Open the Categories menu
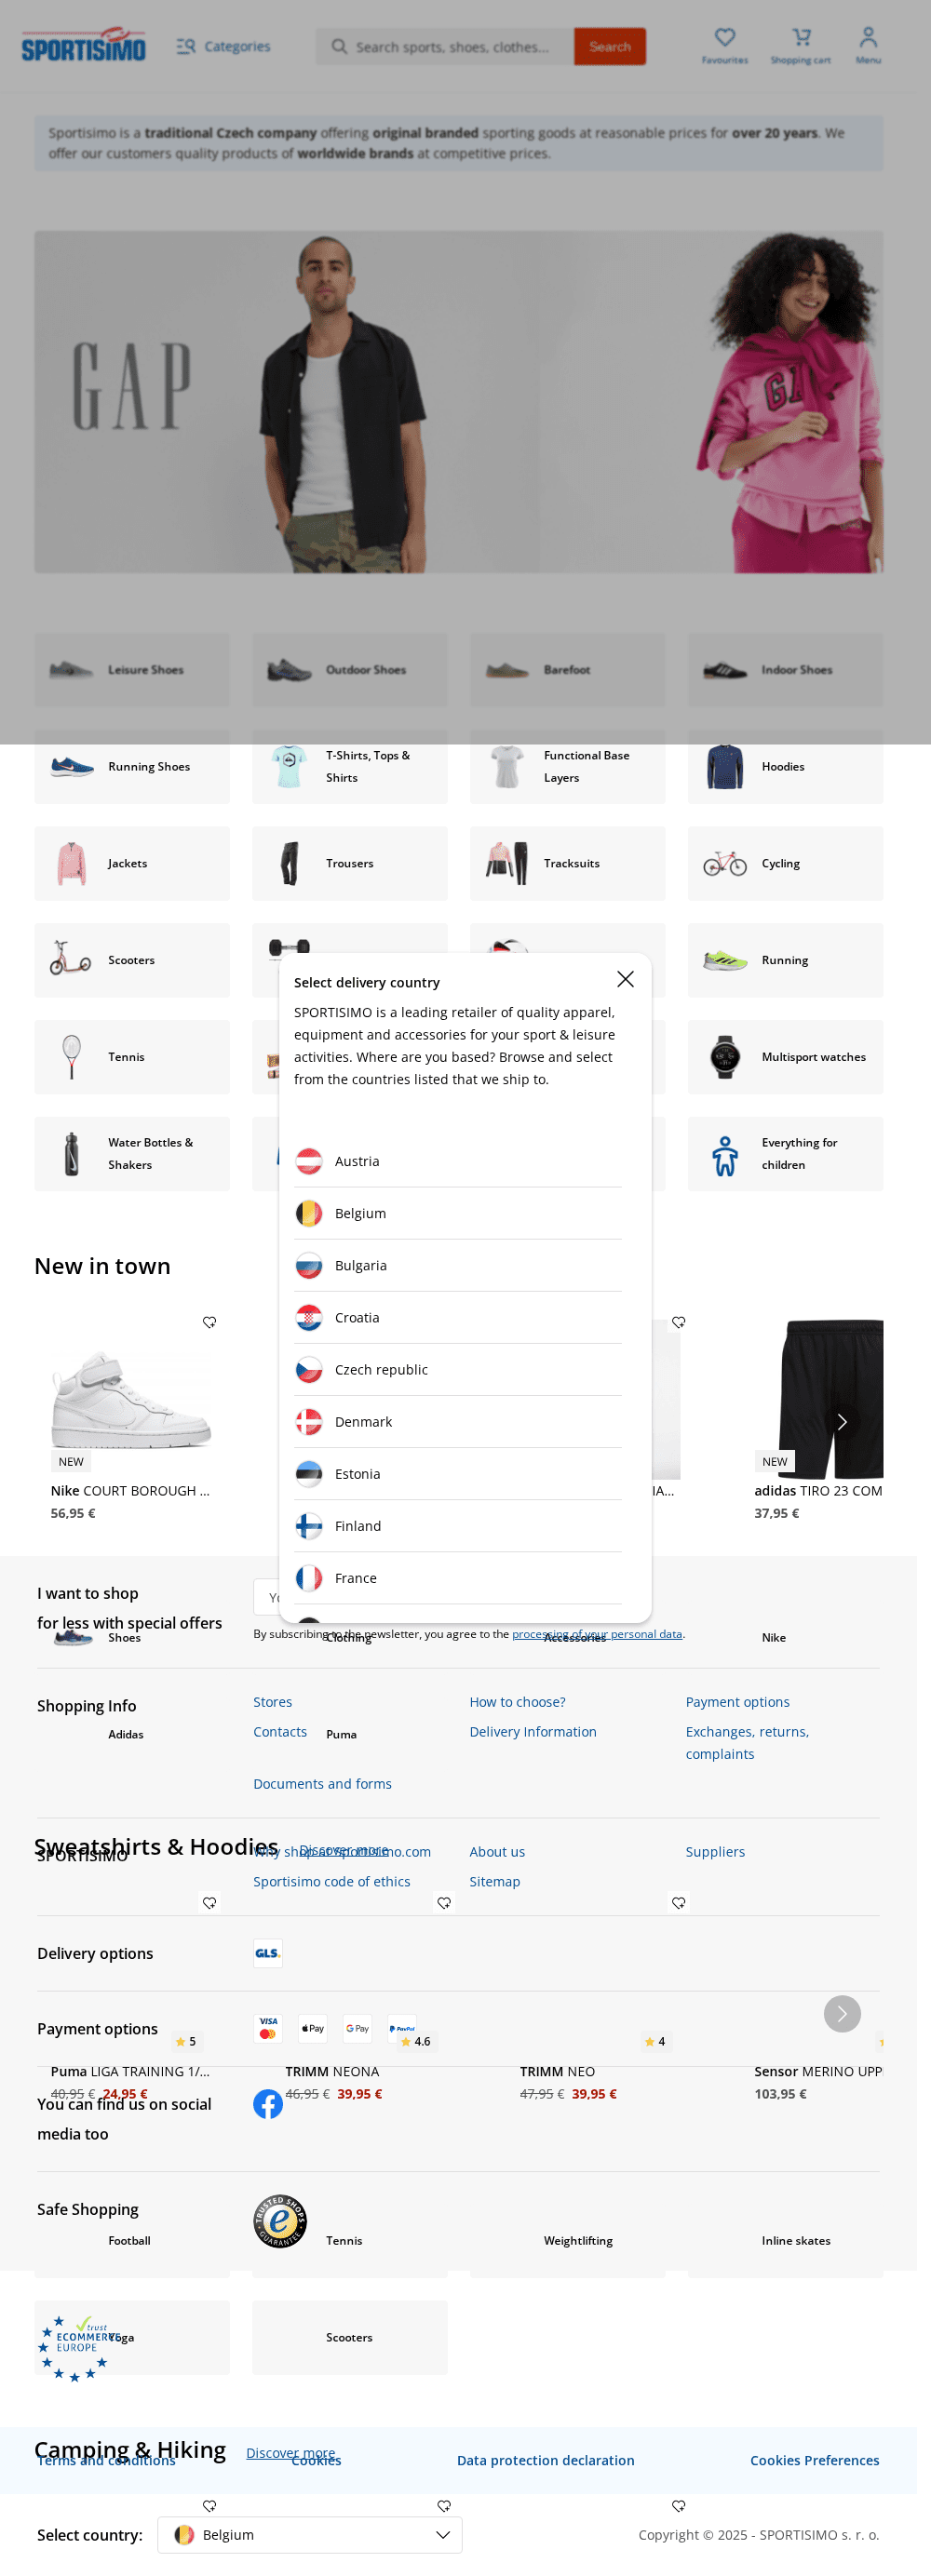The width and height of the screenshot is (931, 2576). 223,46
